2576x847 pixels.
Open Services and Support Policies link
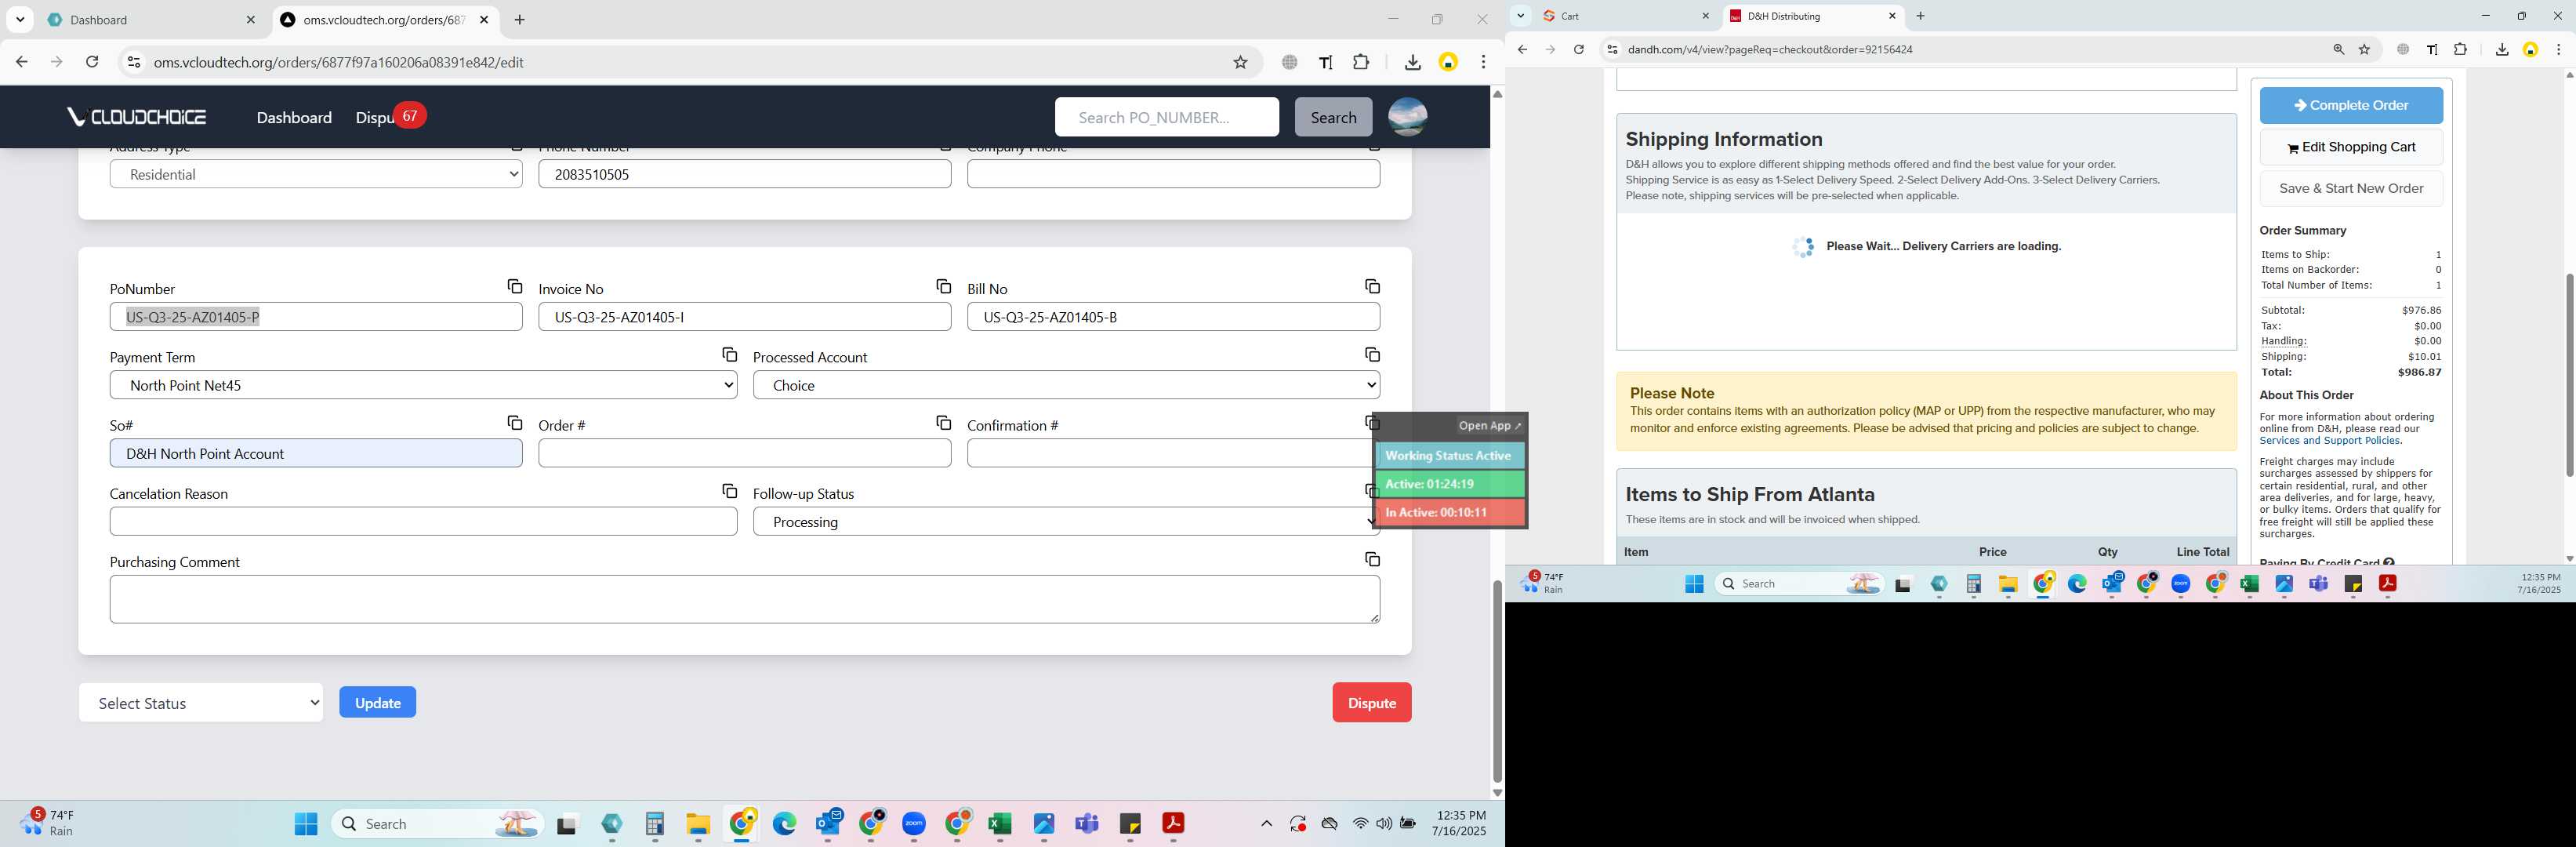point(2329,441)
